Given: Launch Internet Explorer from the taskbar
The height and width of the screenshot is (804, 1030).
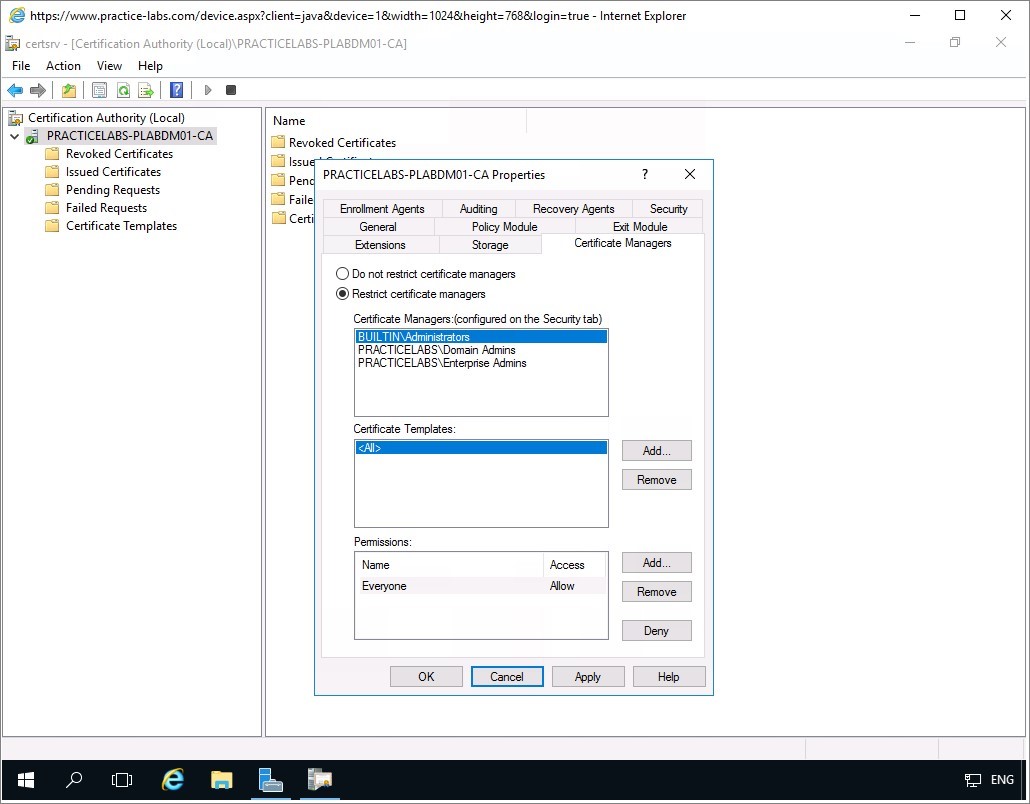Looking at the screenshot, I should point(172,780).
